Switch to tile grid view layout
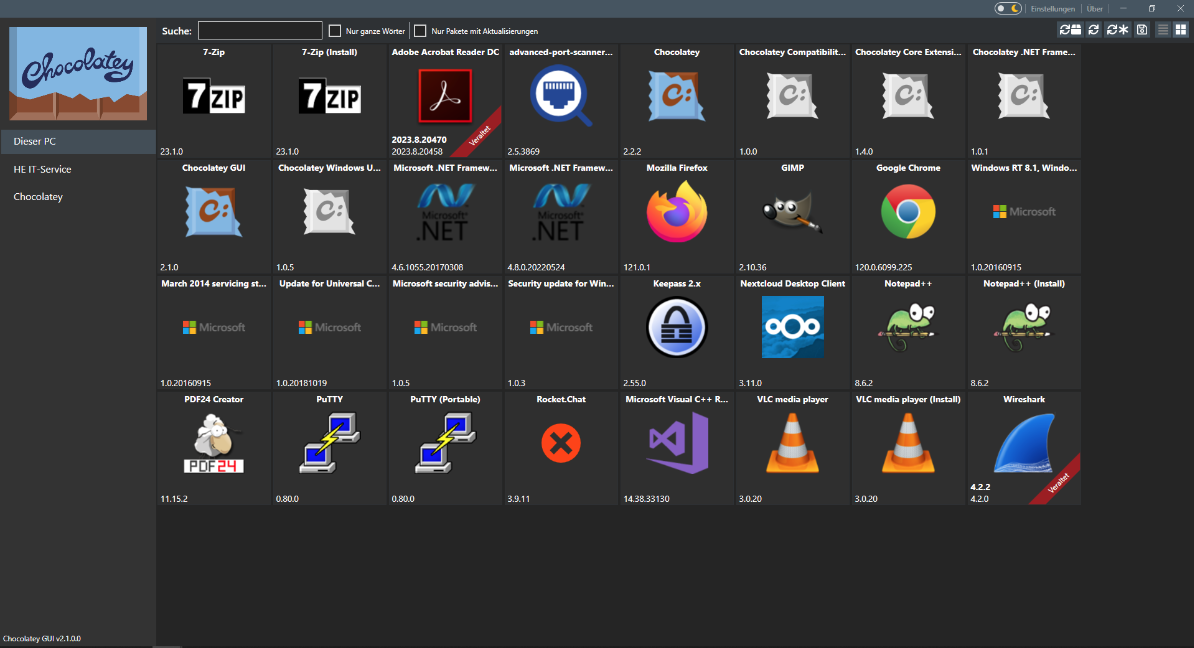The width and height of the screenshot is (1194, 648). [x=1180, y=30]
